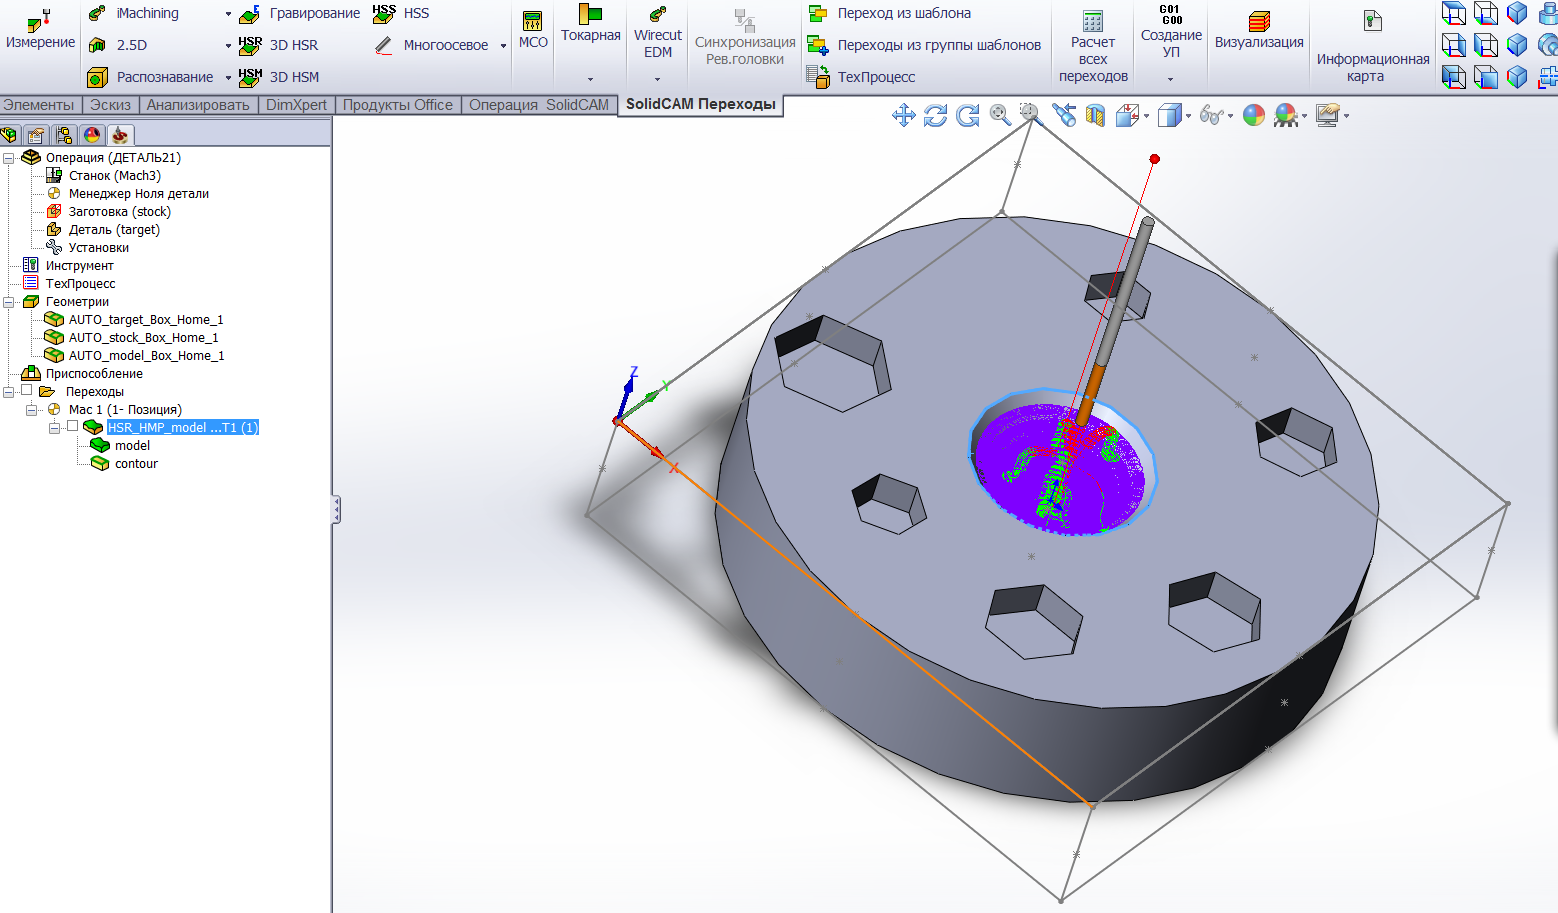The image size is (1558, 913).
Task: Switch to the DimXpert tab
Action: [296, 105]
